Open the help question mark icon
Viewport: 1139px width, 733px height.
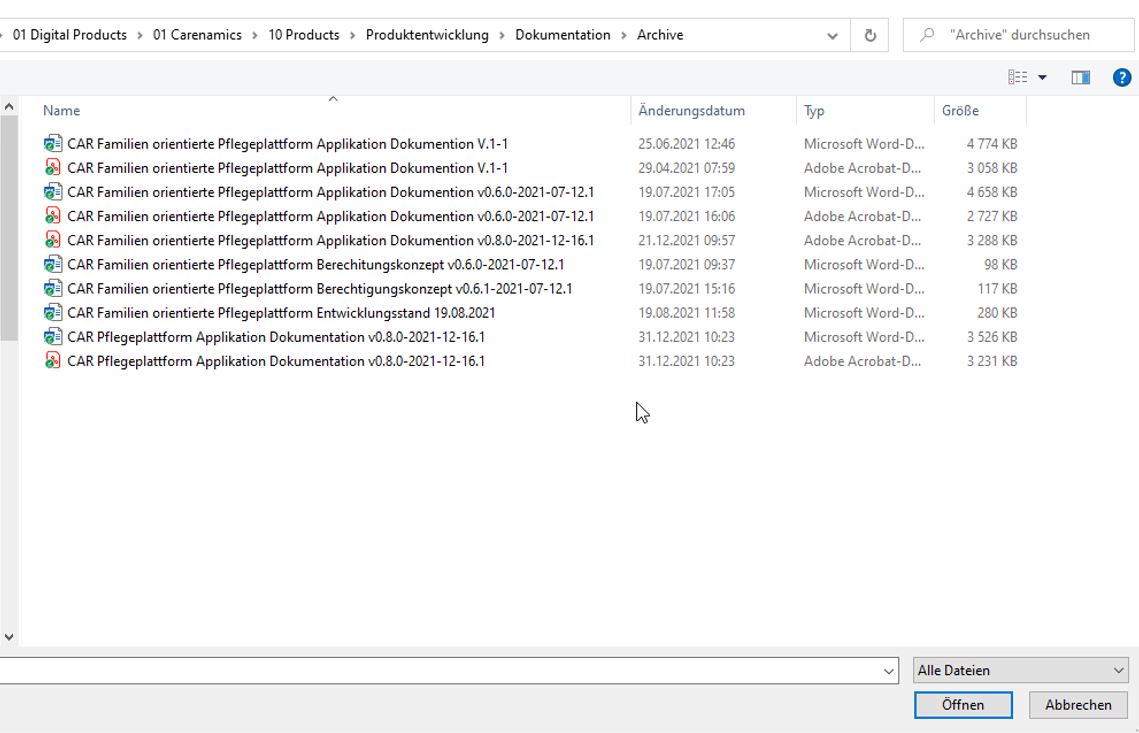(1121, 77)
